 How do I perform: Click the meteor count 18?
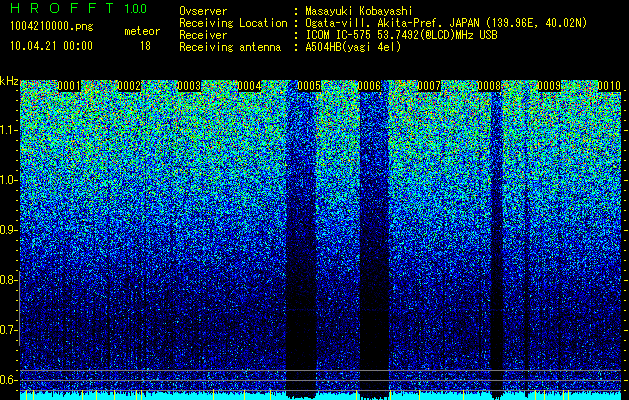145,46
